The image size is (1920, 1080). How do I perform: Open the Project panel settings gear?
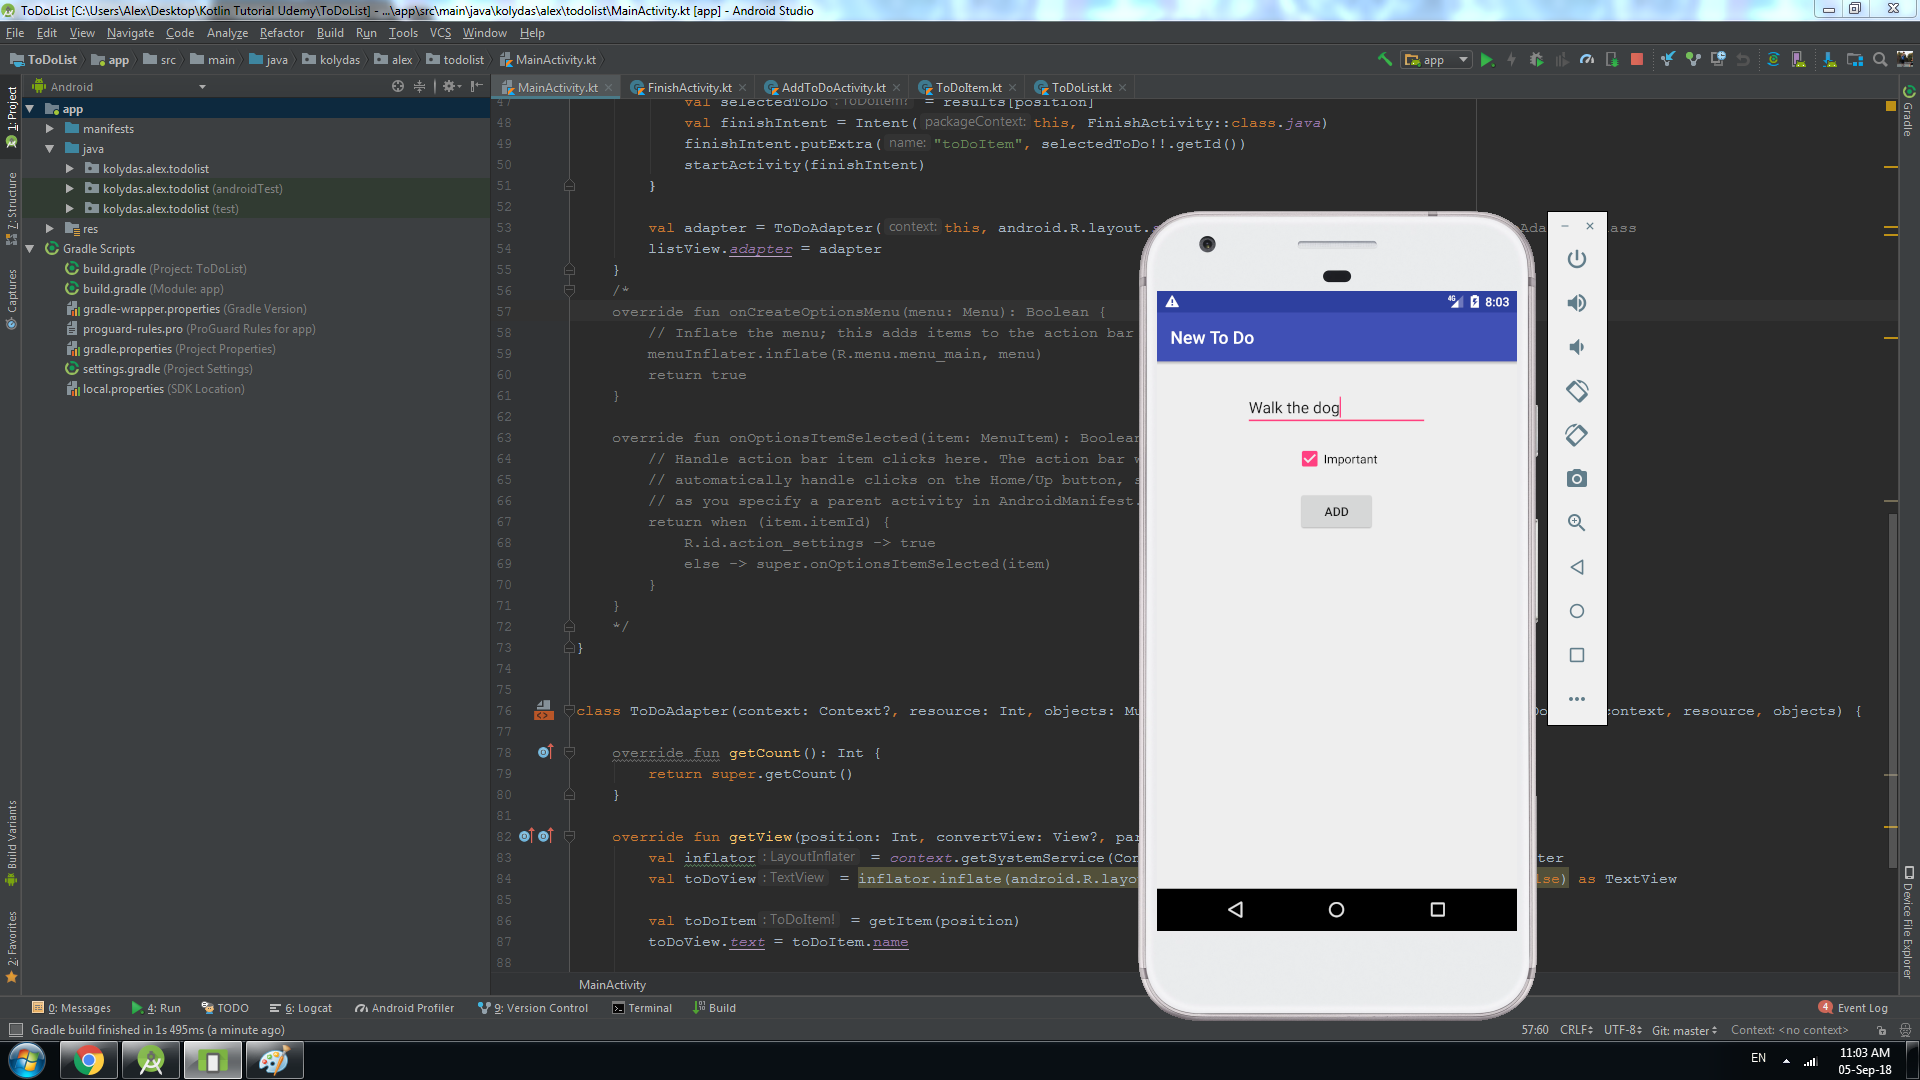coord(450,87)
